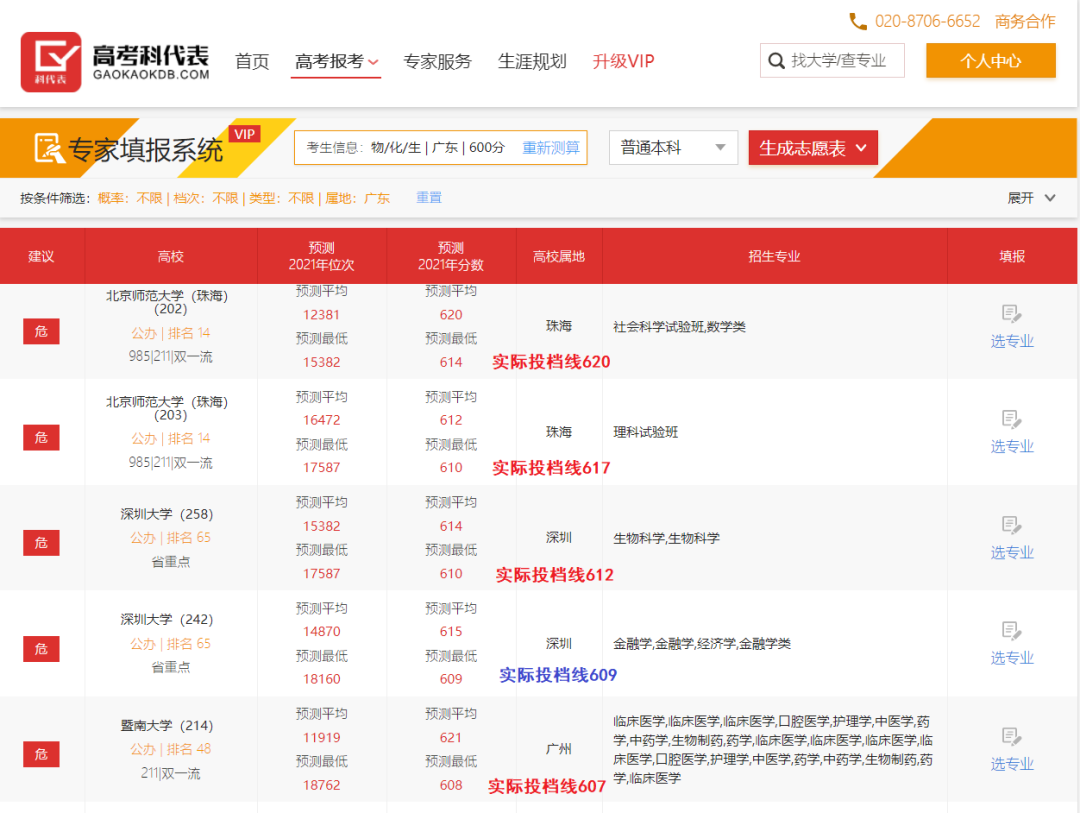Open 专家服务 navigation item
This screenshot has width=1080, height=813.
(x=437, y=61)
